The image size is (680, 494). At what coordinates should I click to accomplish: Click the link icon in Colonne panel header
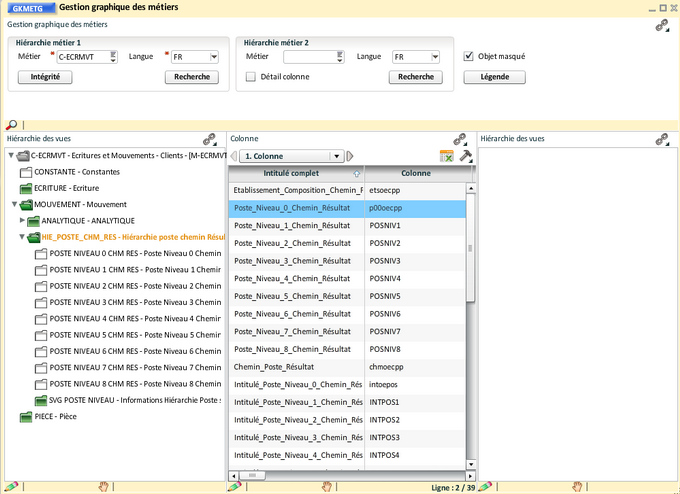(460, 139)
